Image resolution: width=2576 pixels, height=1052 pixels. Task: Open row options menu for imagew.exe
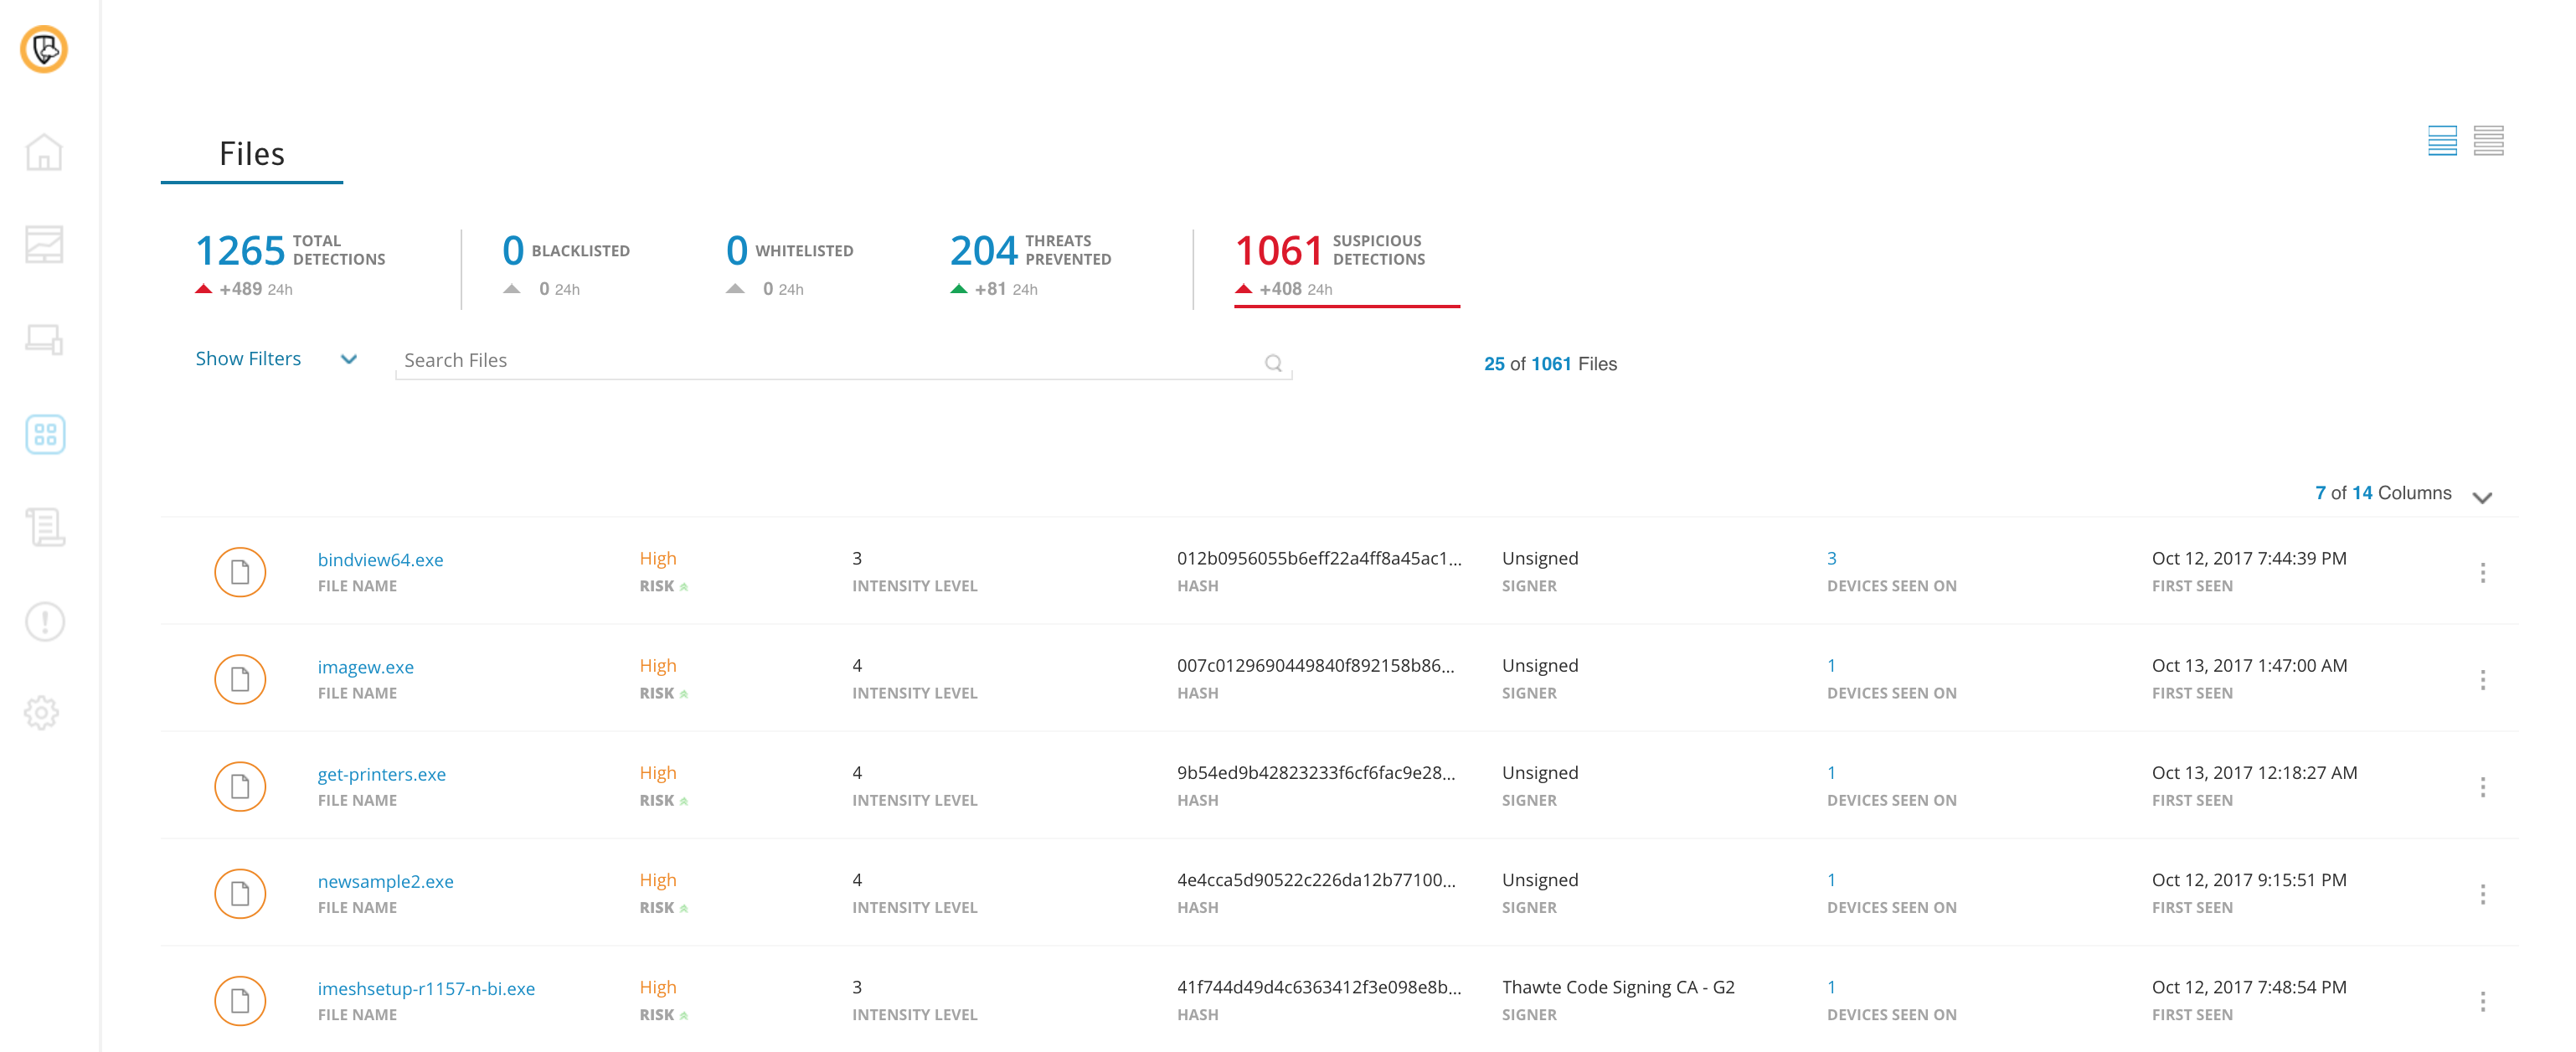[2481, 680]
